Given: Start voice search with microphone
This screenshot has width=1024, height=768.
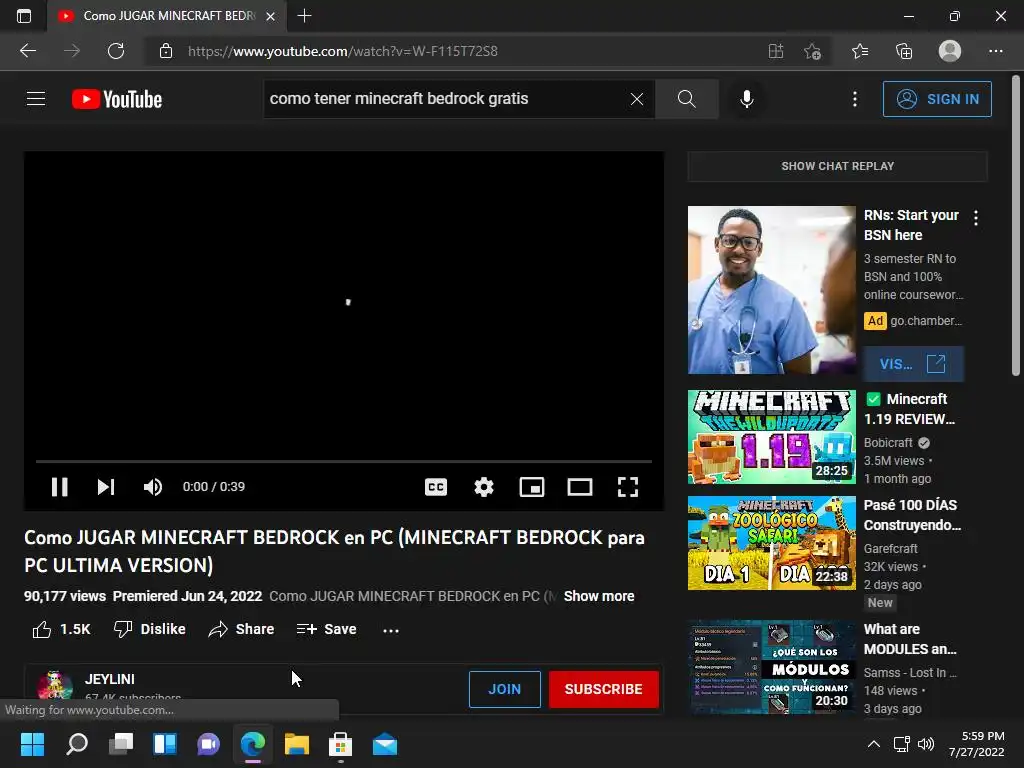Looking at the screenshot, I should click(x=746, y=99).
